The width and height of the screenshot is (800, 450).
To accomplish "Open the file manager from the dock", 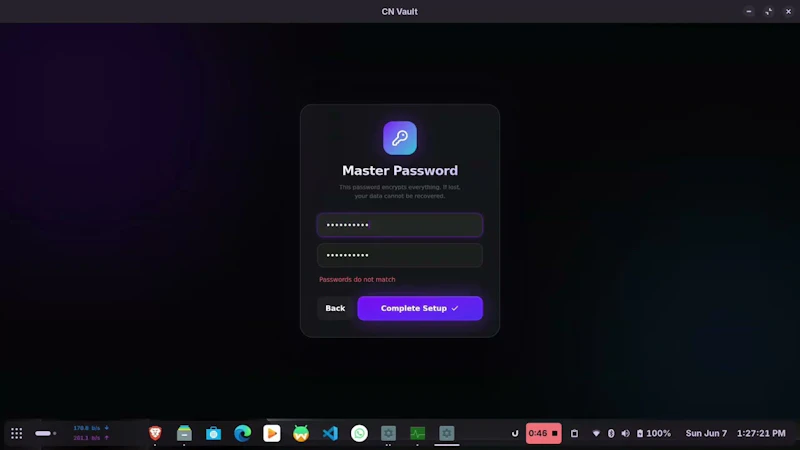I will click(x=184, y=433).
